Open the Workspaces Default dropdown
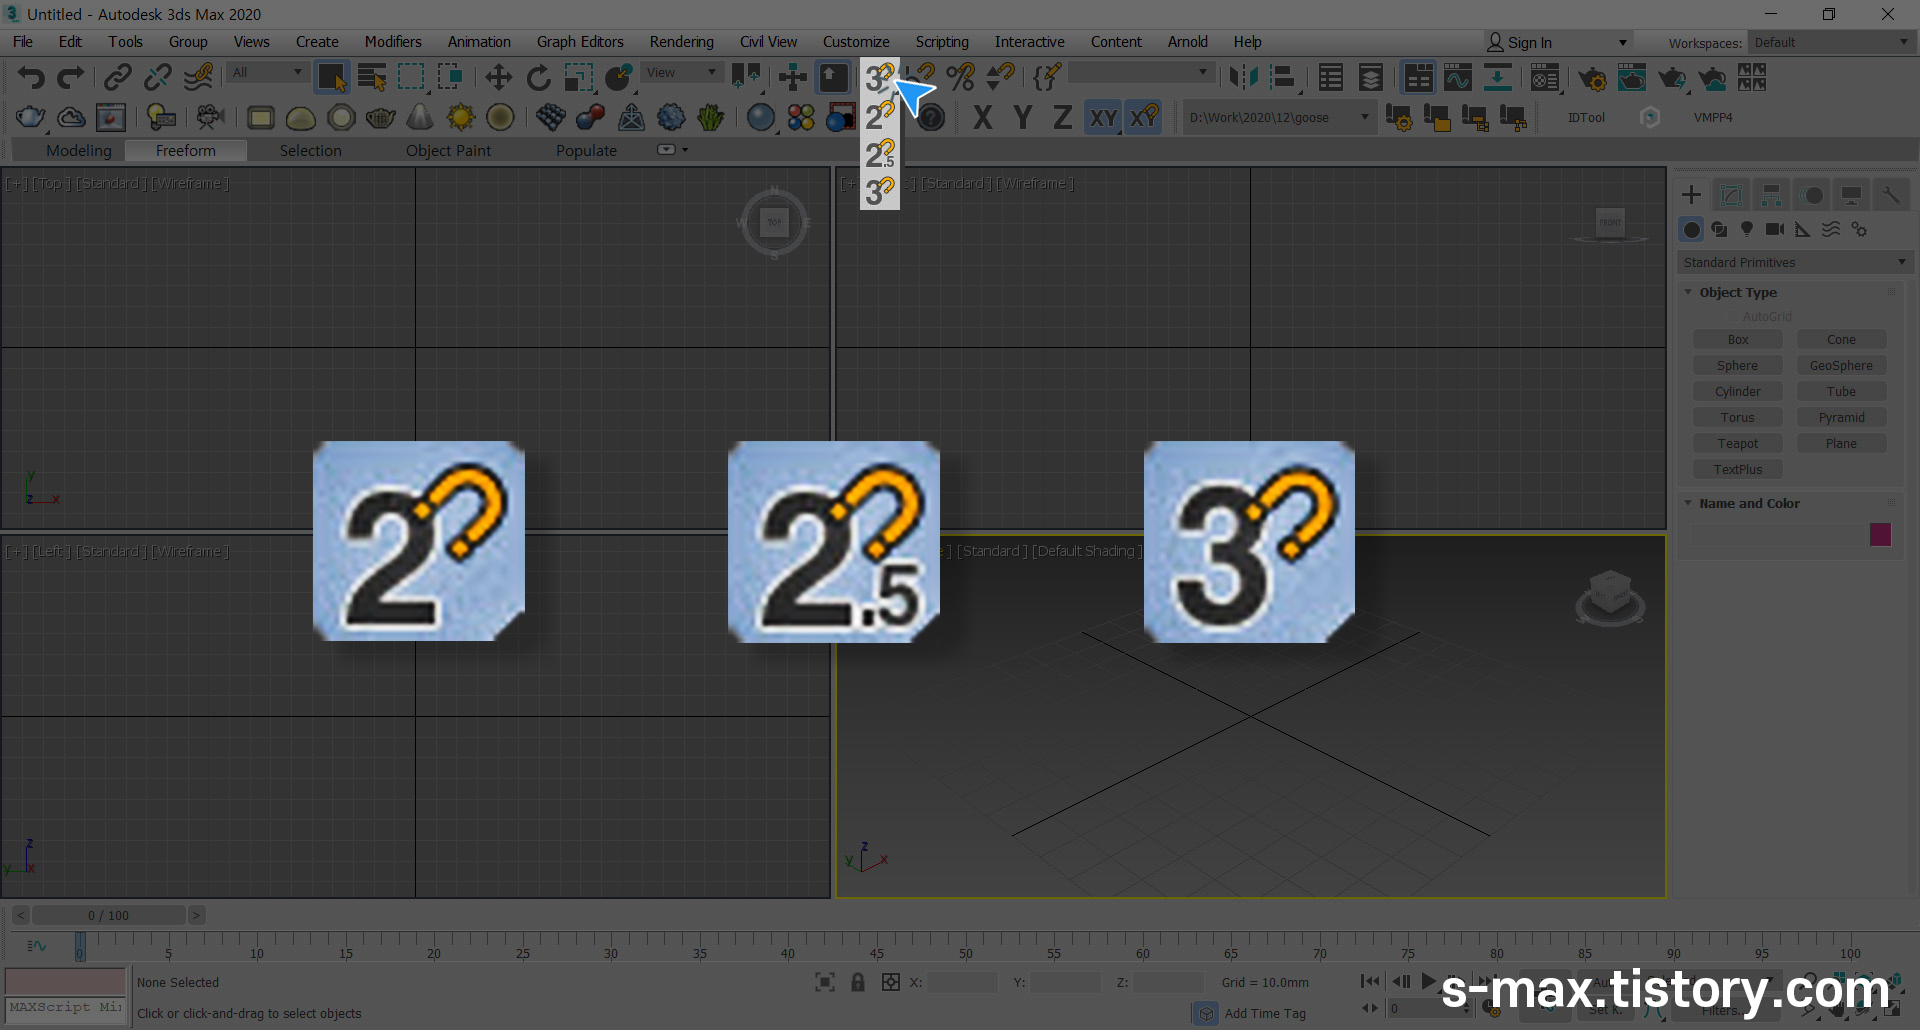This screenshot has height=1030, width=1920. 1830,42
